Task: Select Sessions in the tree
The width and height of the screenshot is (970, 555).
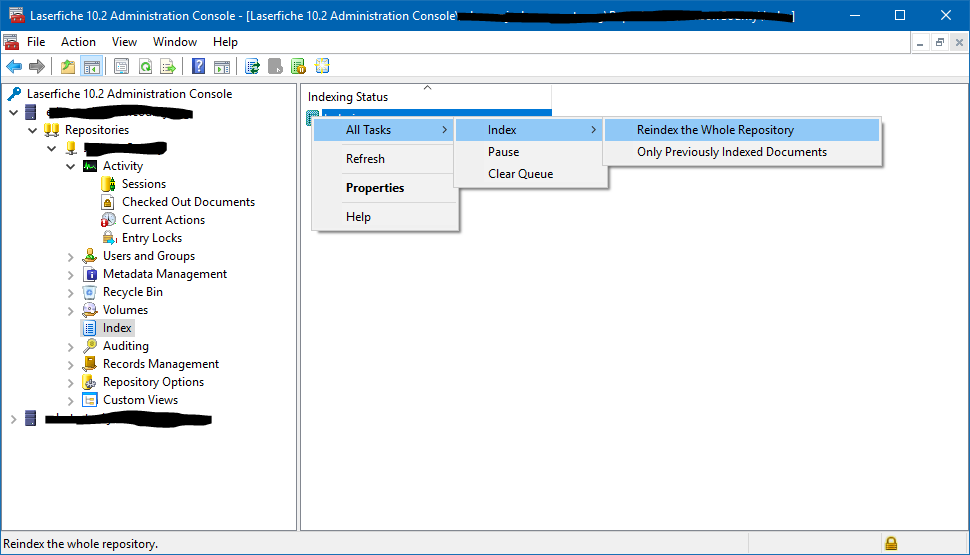Action: tap(144, 184)
